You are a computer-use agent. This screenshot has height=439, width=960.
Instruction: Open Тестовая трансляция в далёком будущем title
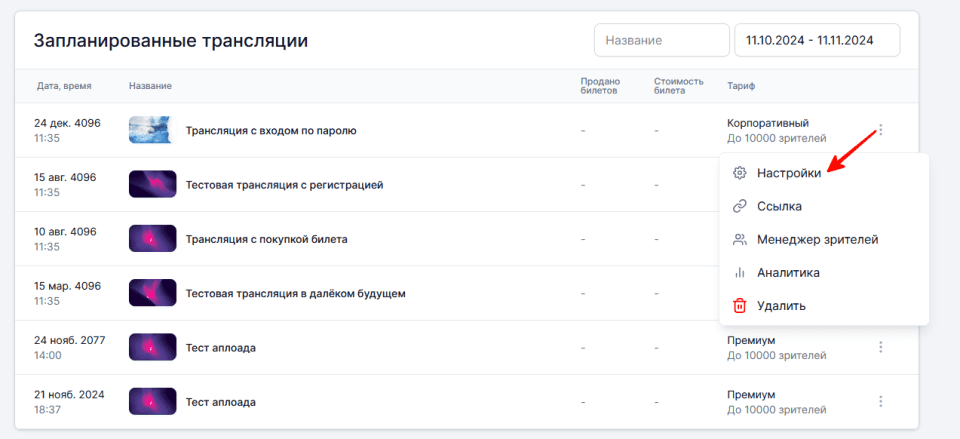(295, 293)
